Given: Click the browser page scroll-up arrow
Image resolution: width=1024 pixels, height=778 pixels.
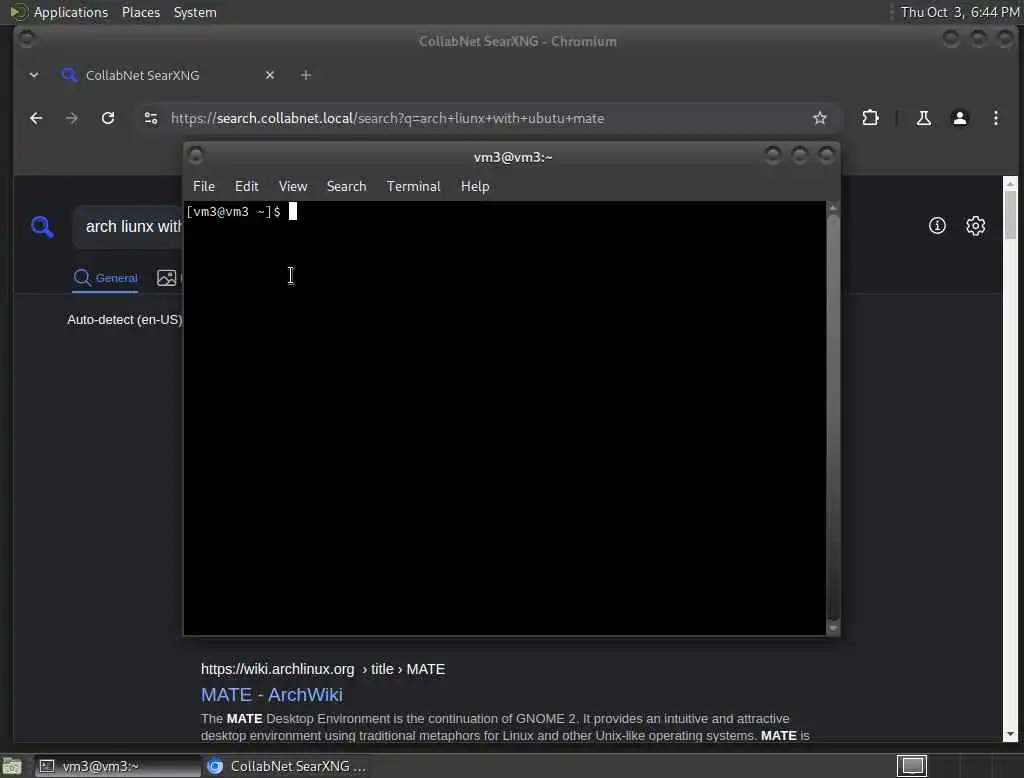Looking at the screenshot, I should click(x=1010, y=184).
